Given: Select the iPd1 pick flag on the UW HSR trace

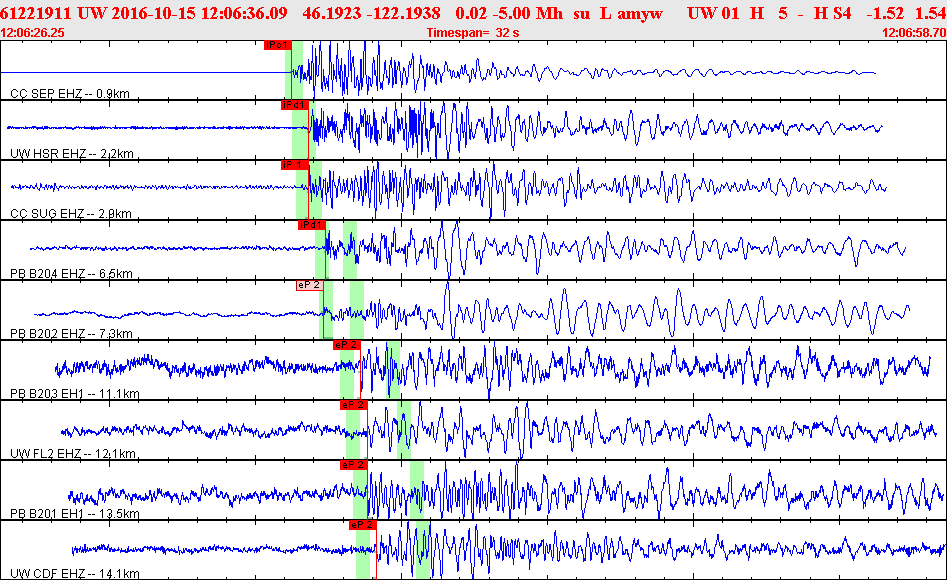Looking at the screenshot, I should pos(295,105).
